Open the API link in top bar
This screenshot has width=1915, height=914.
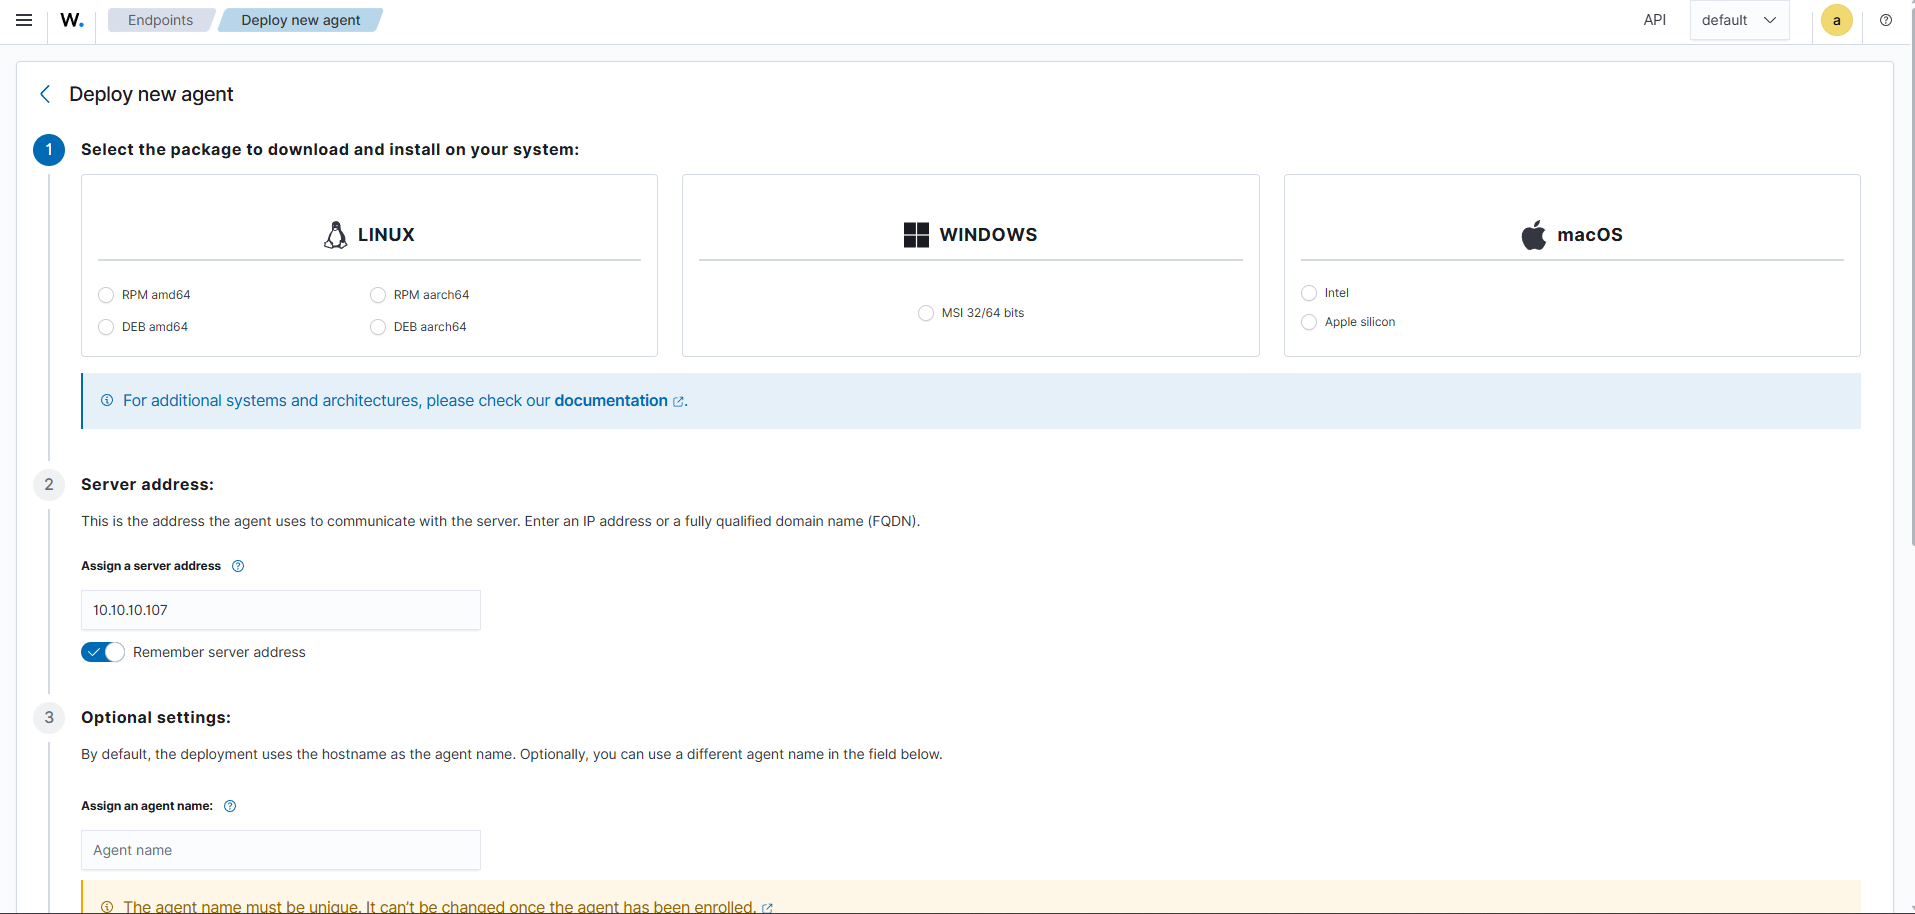[1655, 20]
